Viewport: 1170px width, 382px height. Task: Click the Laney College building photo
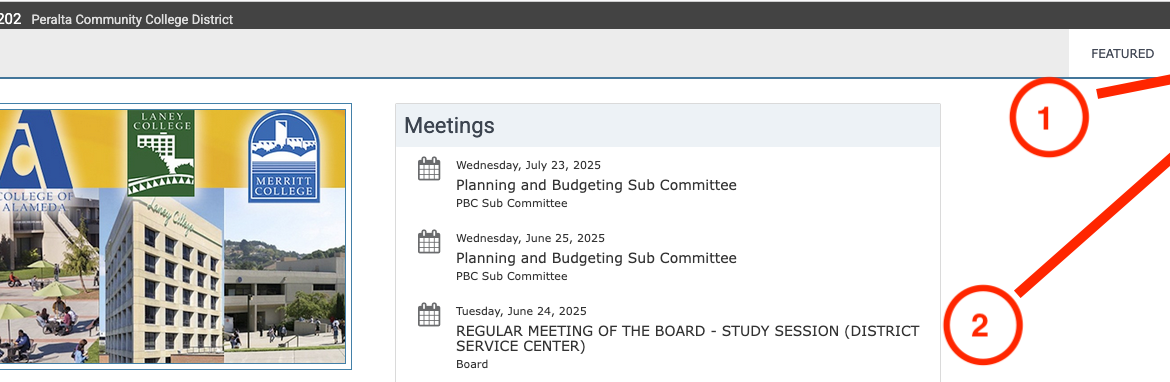(163, 278)
